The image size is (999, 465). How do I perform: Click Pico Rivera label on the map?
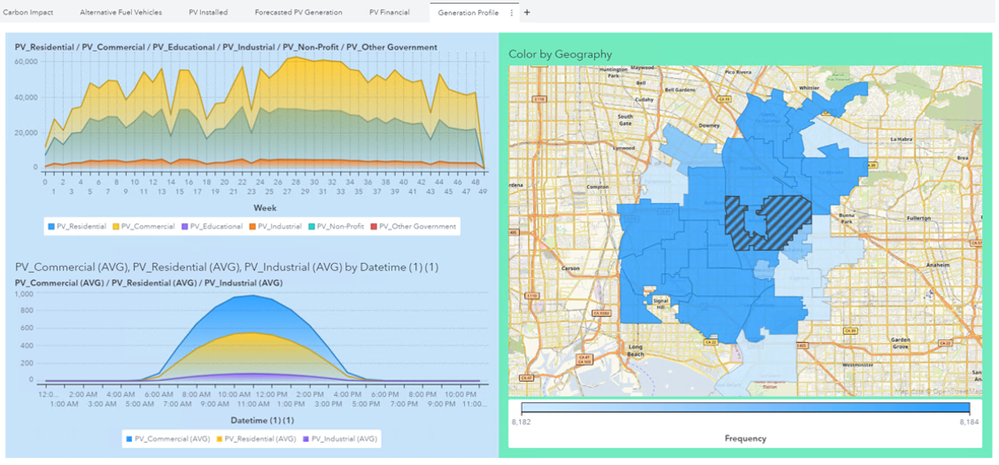click(737, 73)
